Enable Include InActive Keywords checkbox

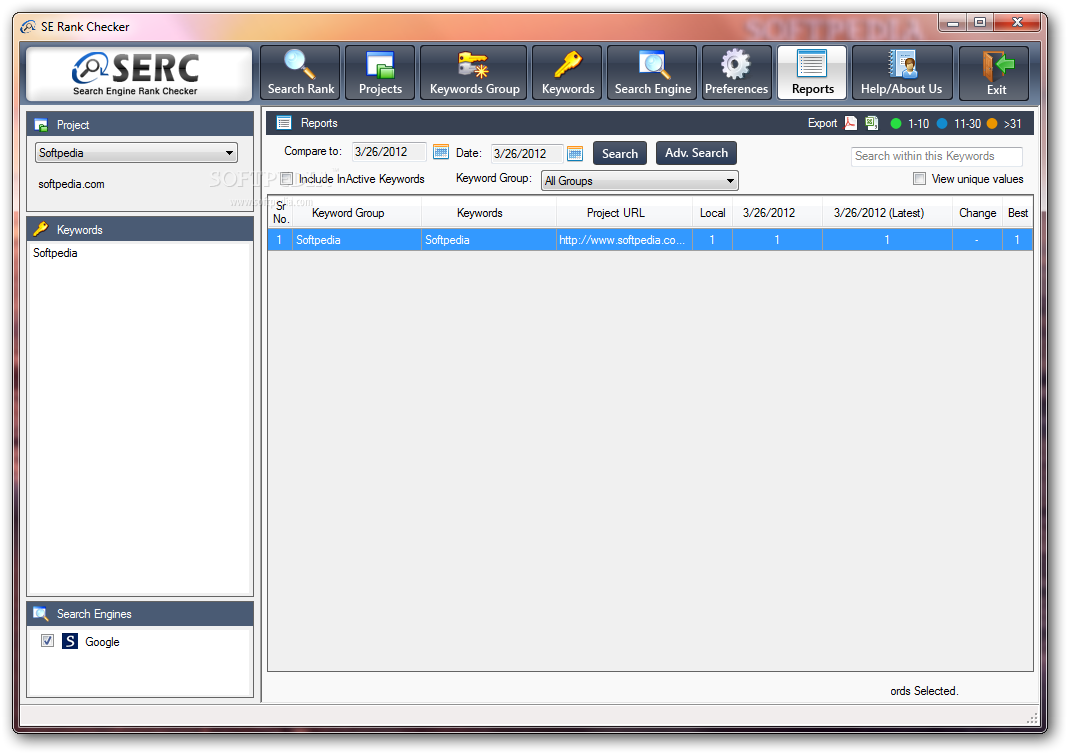tap(287, 178)
